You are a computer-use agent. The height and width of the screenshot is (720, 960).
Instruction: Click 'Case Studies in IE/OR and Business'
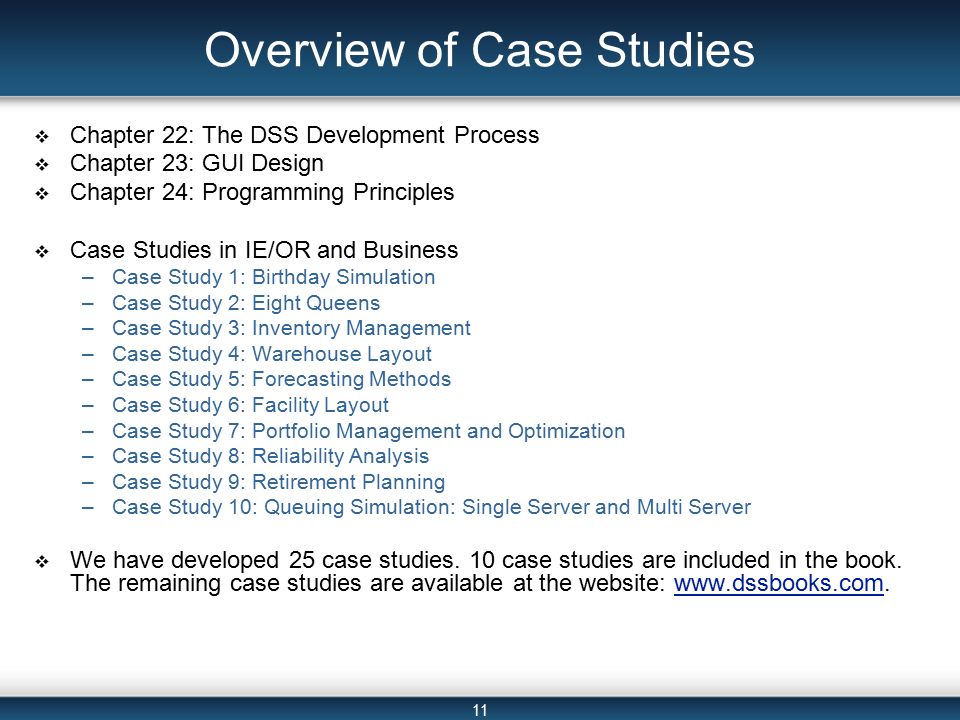(264, 250)
